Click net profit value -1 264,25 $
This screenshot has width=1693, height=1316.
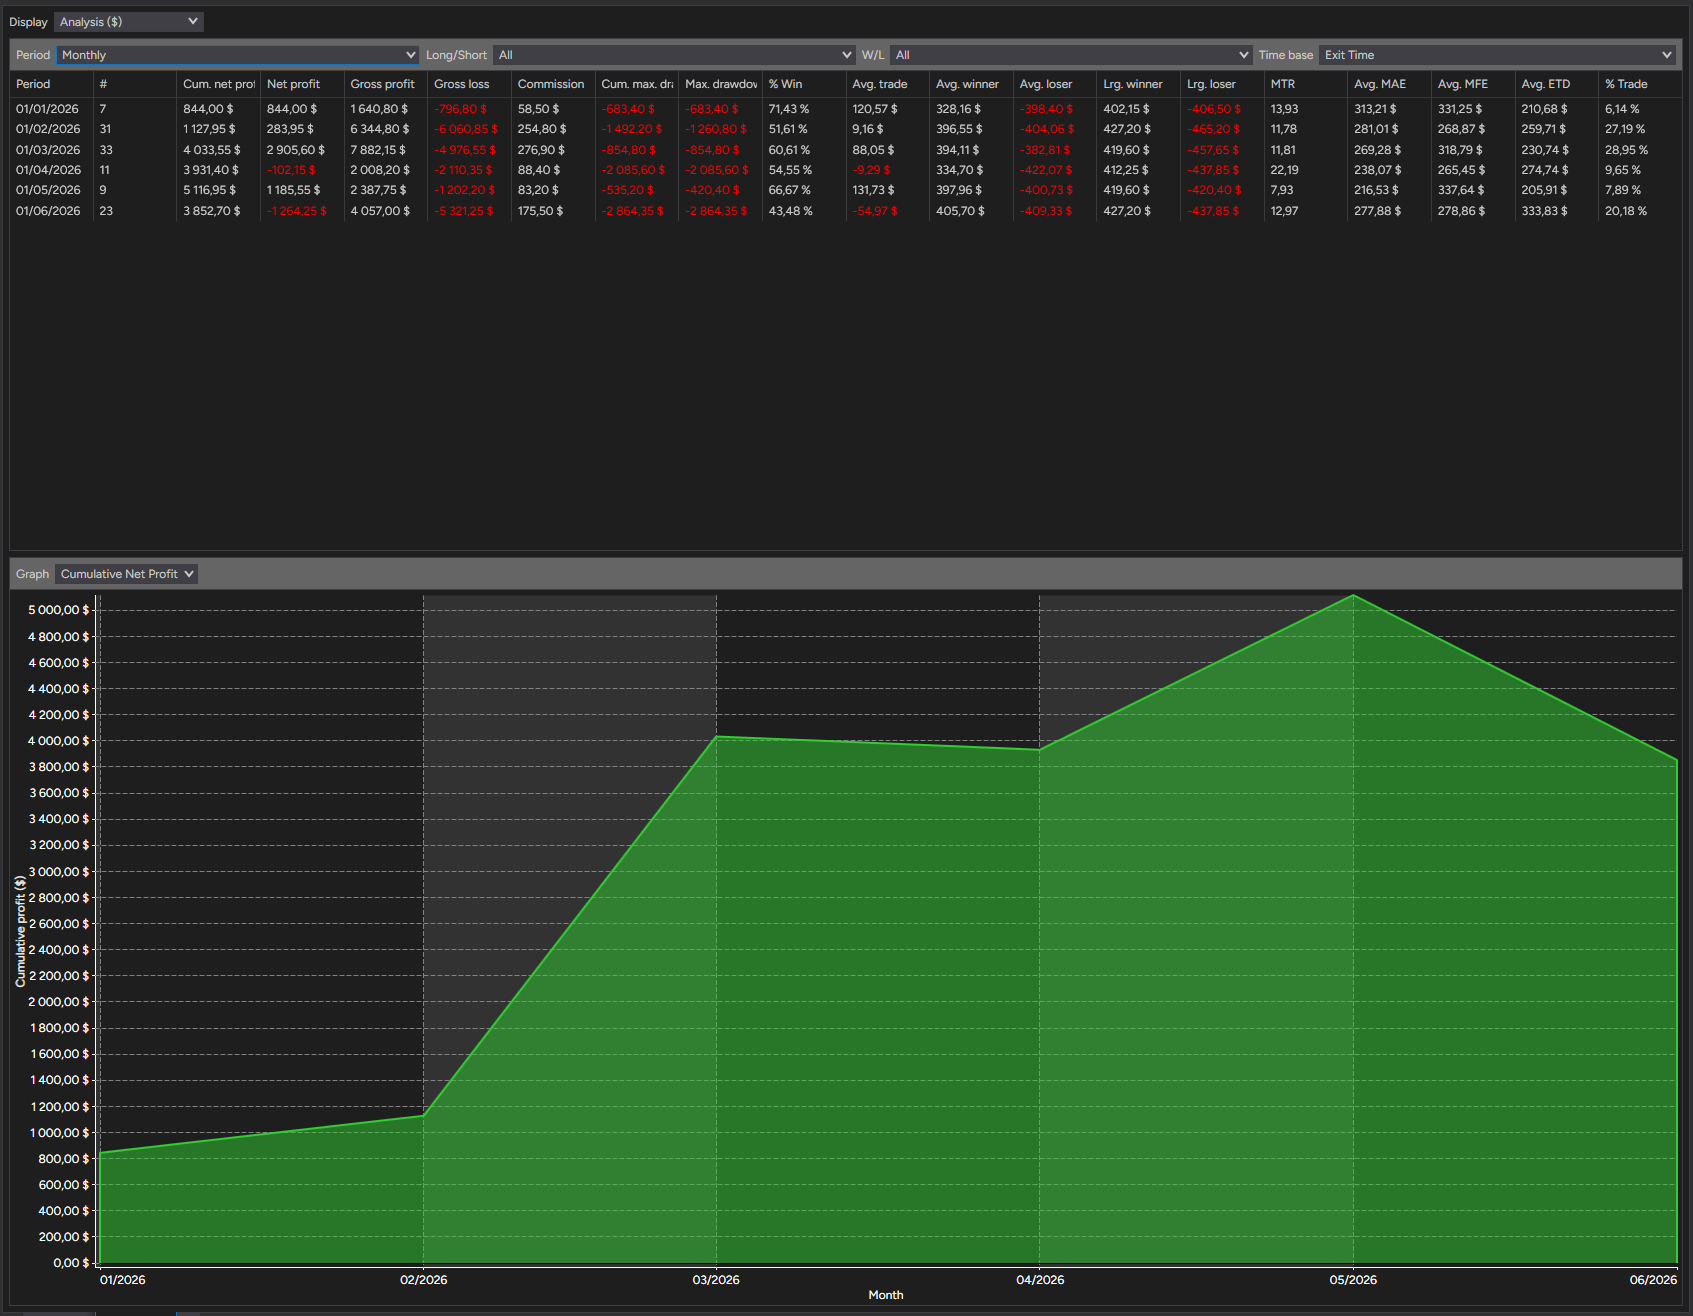[x=297, y=211]
